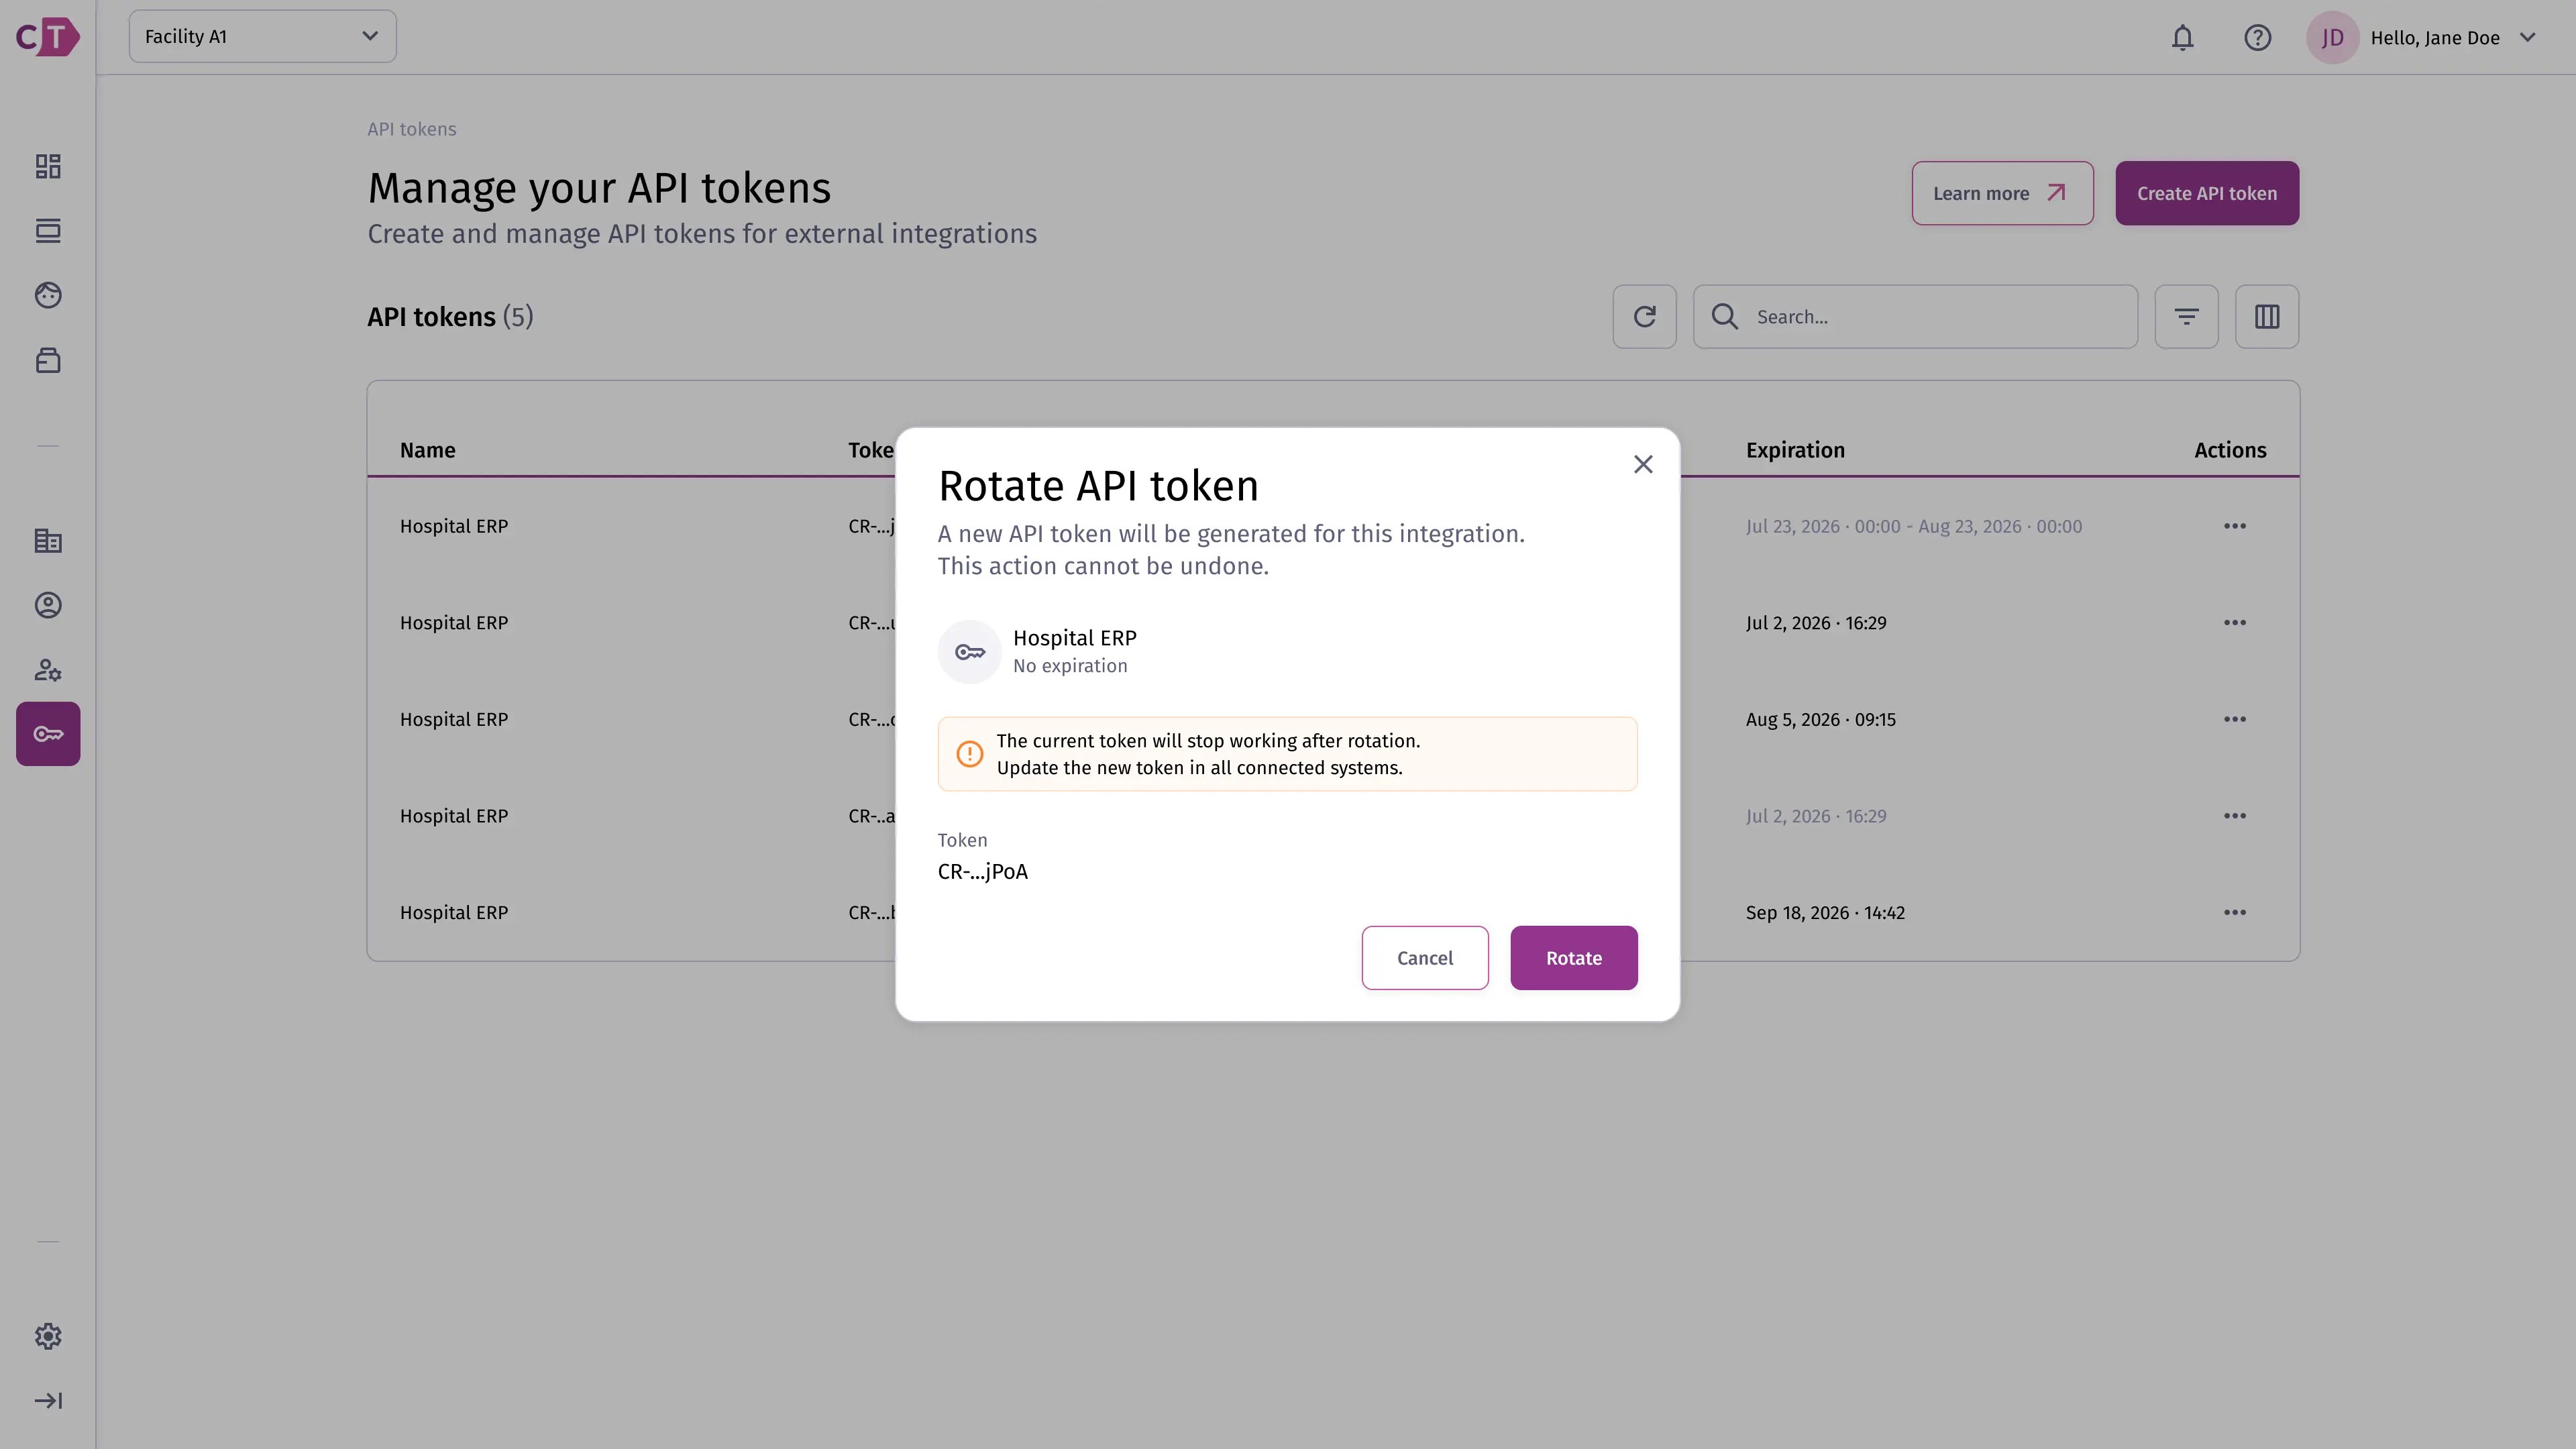Open actions menu for Sep 18, 2026 token
This screenshot has width=2576, height=1449.
pos(2235,912)
